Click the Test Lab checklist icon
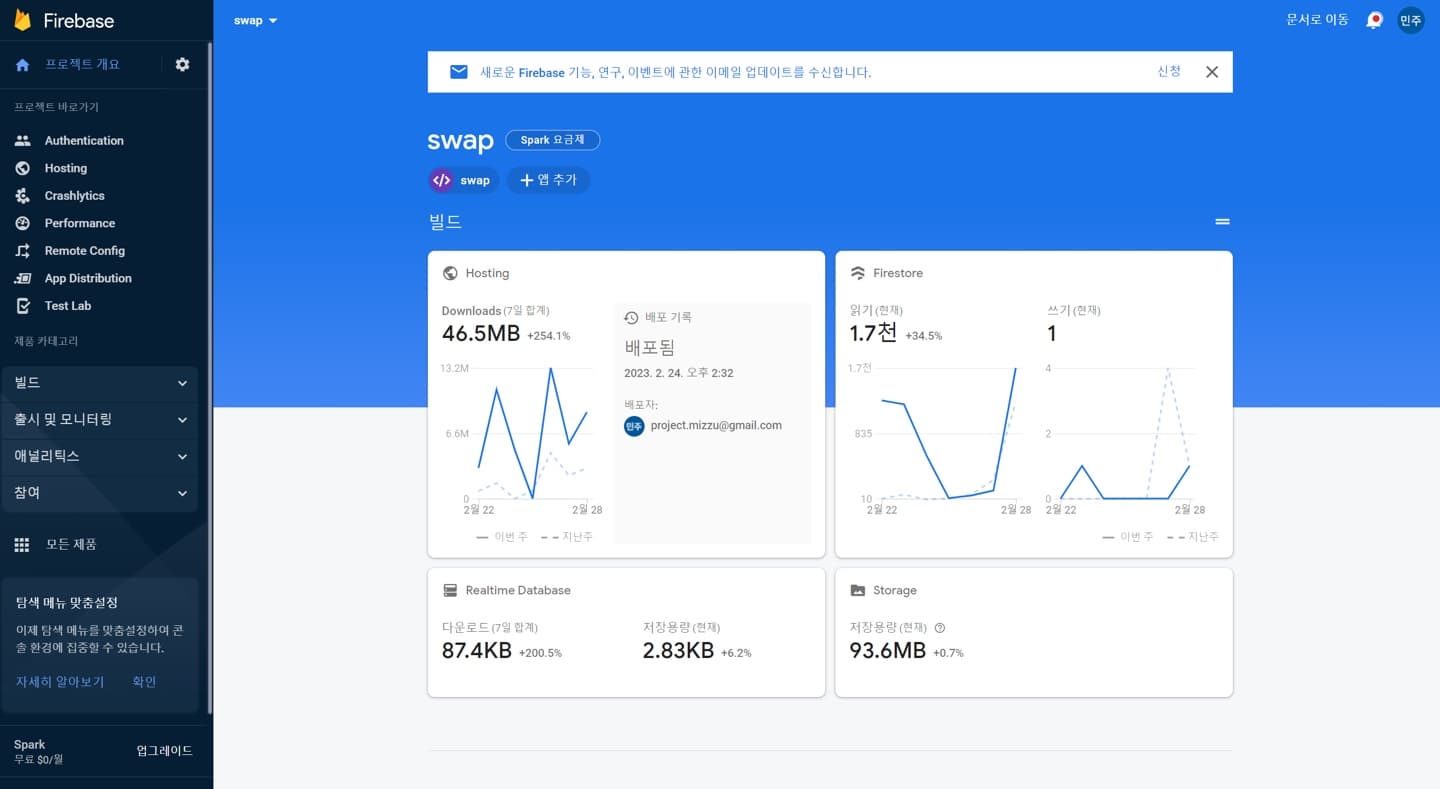The image size is (1440, 789). [x=23, y=306]
